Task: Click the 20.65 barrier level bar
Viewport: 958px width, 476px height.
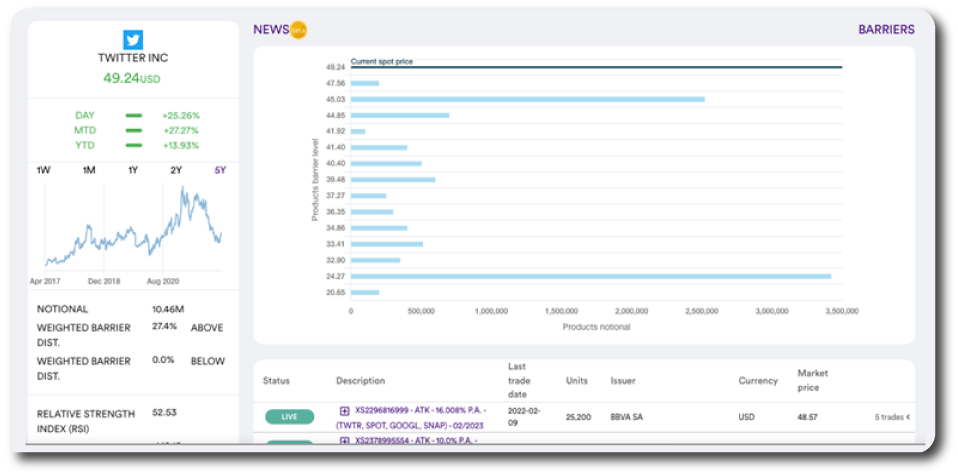Action: (x=365, y=292)
